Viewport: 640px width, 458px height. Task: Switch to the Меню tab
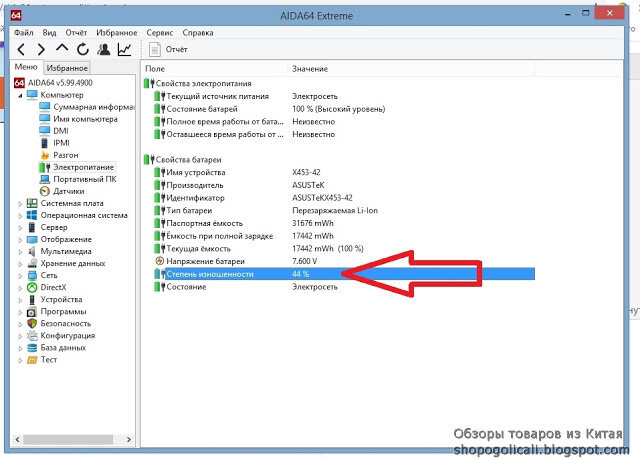[x=26, y=67]
